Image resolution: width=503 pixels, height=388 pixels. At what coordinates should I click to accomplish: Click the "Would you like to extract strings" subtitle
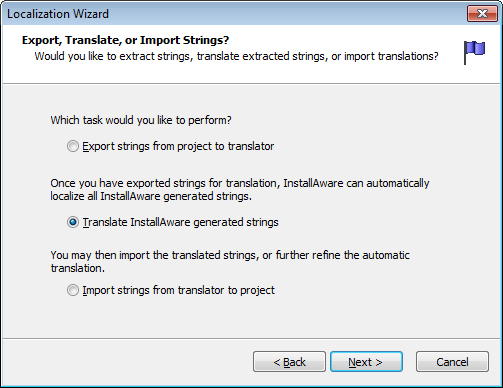coord(236,56)
